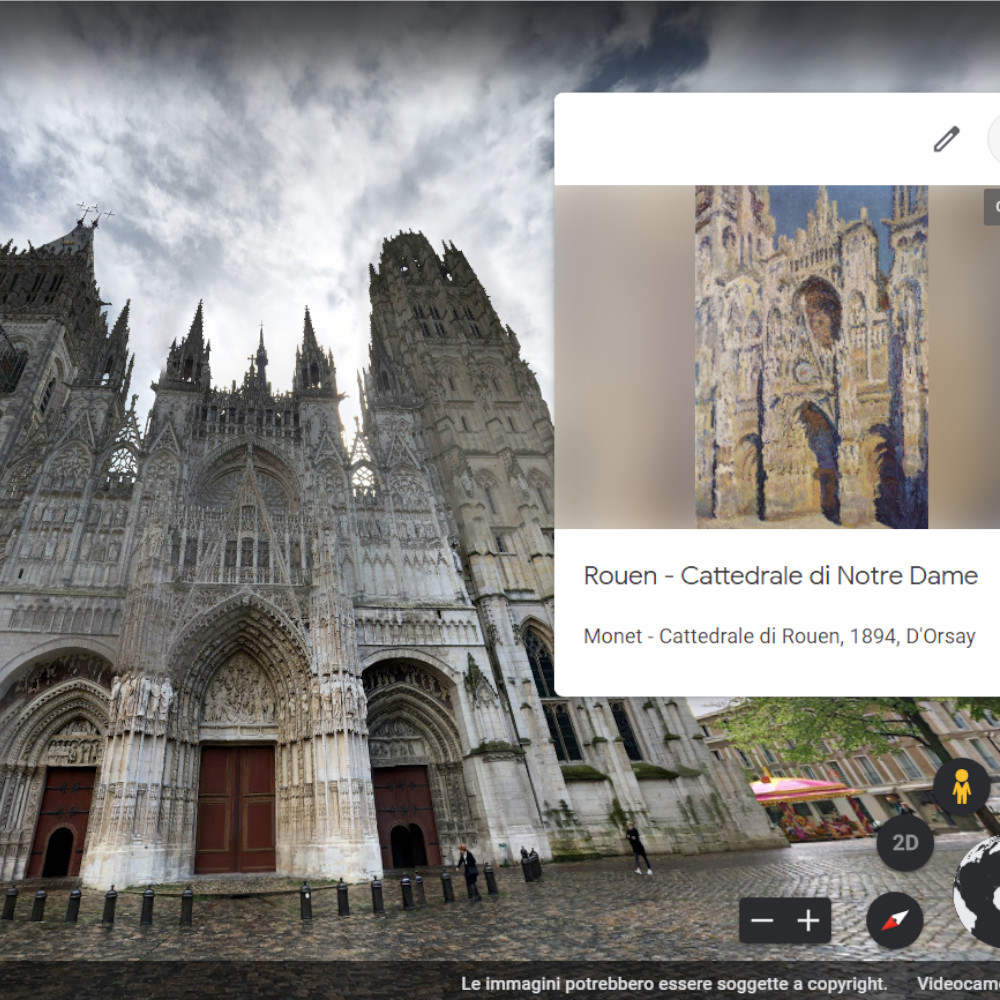Open the Monet cathedral painting image
This screenshot has height=1000, width=1000.
811,357
